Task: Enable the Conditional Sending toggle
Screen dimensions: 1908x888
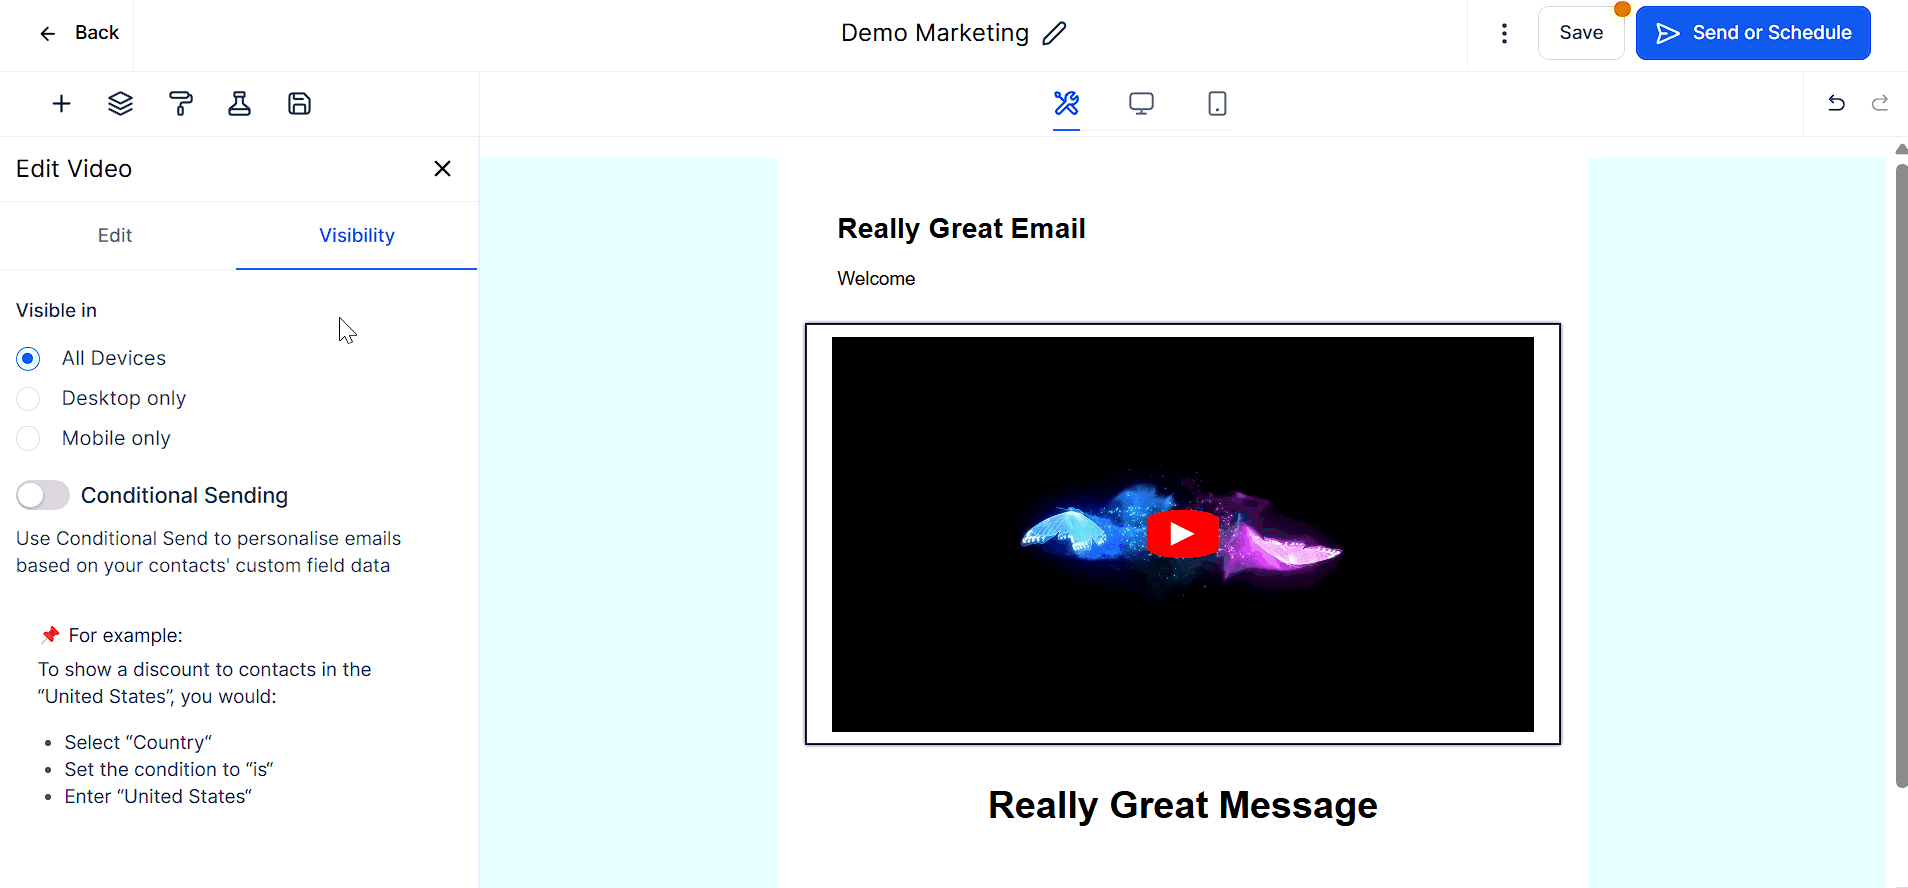Action: pyautogui.click(x=43, y=495)
